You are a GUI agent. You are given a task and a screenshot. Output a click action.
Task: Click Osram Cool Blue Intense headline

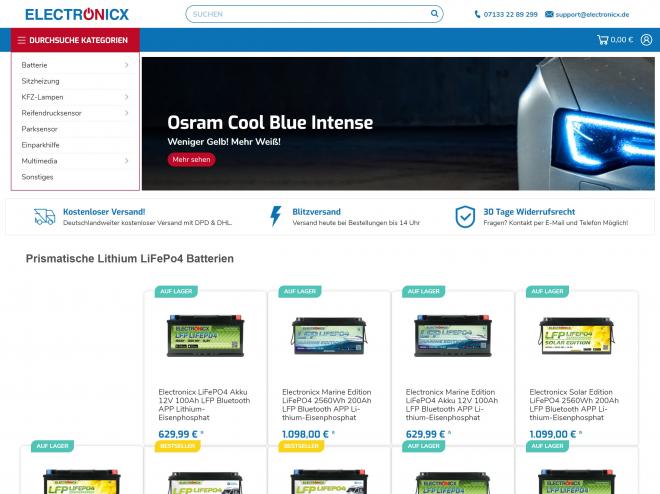point(270,122)
